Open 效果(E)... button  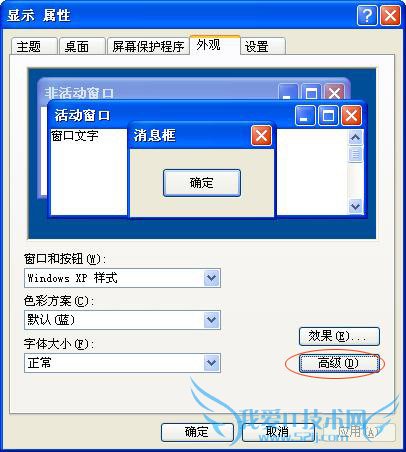[x=339, y=336]
